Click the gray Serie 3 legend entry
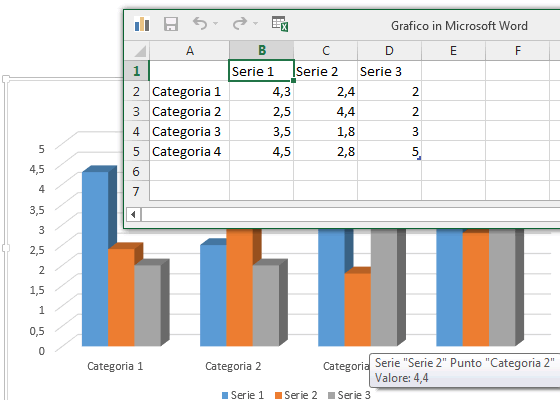560x400 pixels. click(349, 395)
